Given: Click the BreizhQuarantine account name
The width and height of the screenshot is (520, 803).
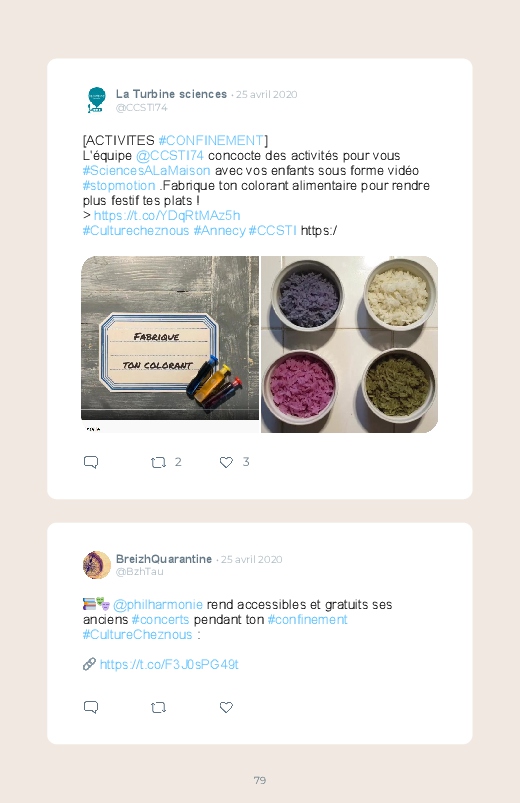Looking at the screenshot, I should 164,559.
